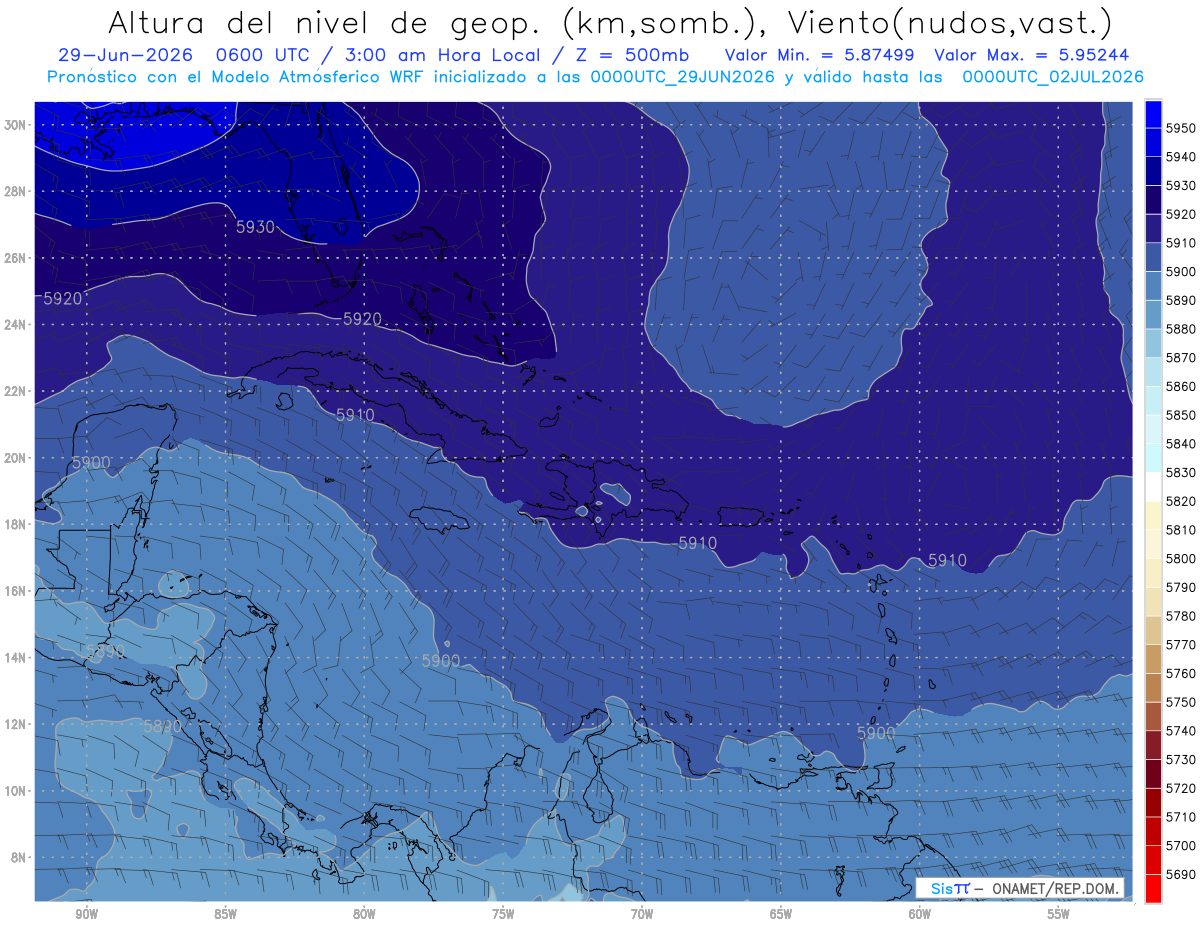1200x927 pixels.
Task: Click the 'SisTT - ONAMET/REP.DOM.' credit box
Action: [x=1019, y=888]
